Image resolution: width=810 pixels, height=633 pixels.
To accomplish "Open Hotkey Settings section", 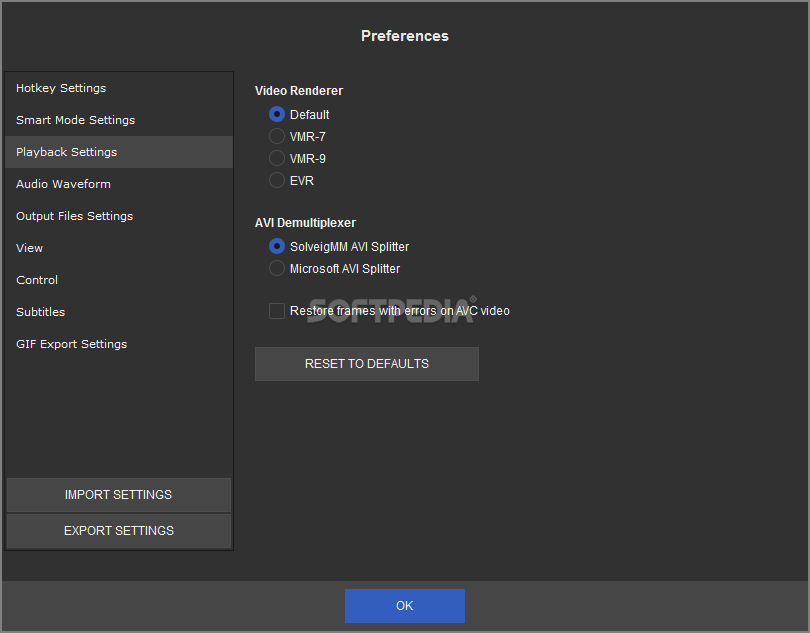I will [119, 88].
